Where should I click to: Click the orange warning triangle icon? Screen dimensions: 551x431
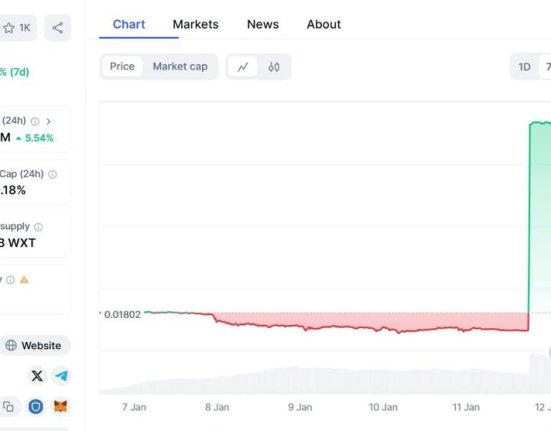[x=24, y=280]
